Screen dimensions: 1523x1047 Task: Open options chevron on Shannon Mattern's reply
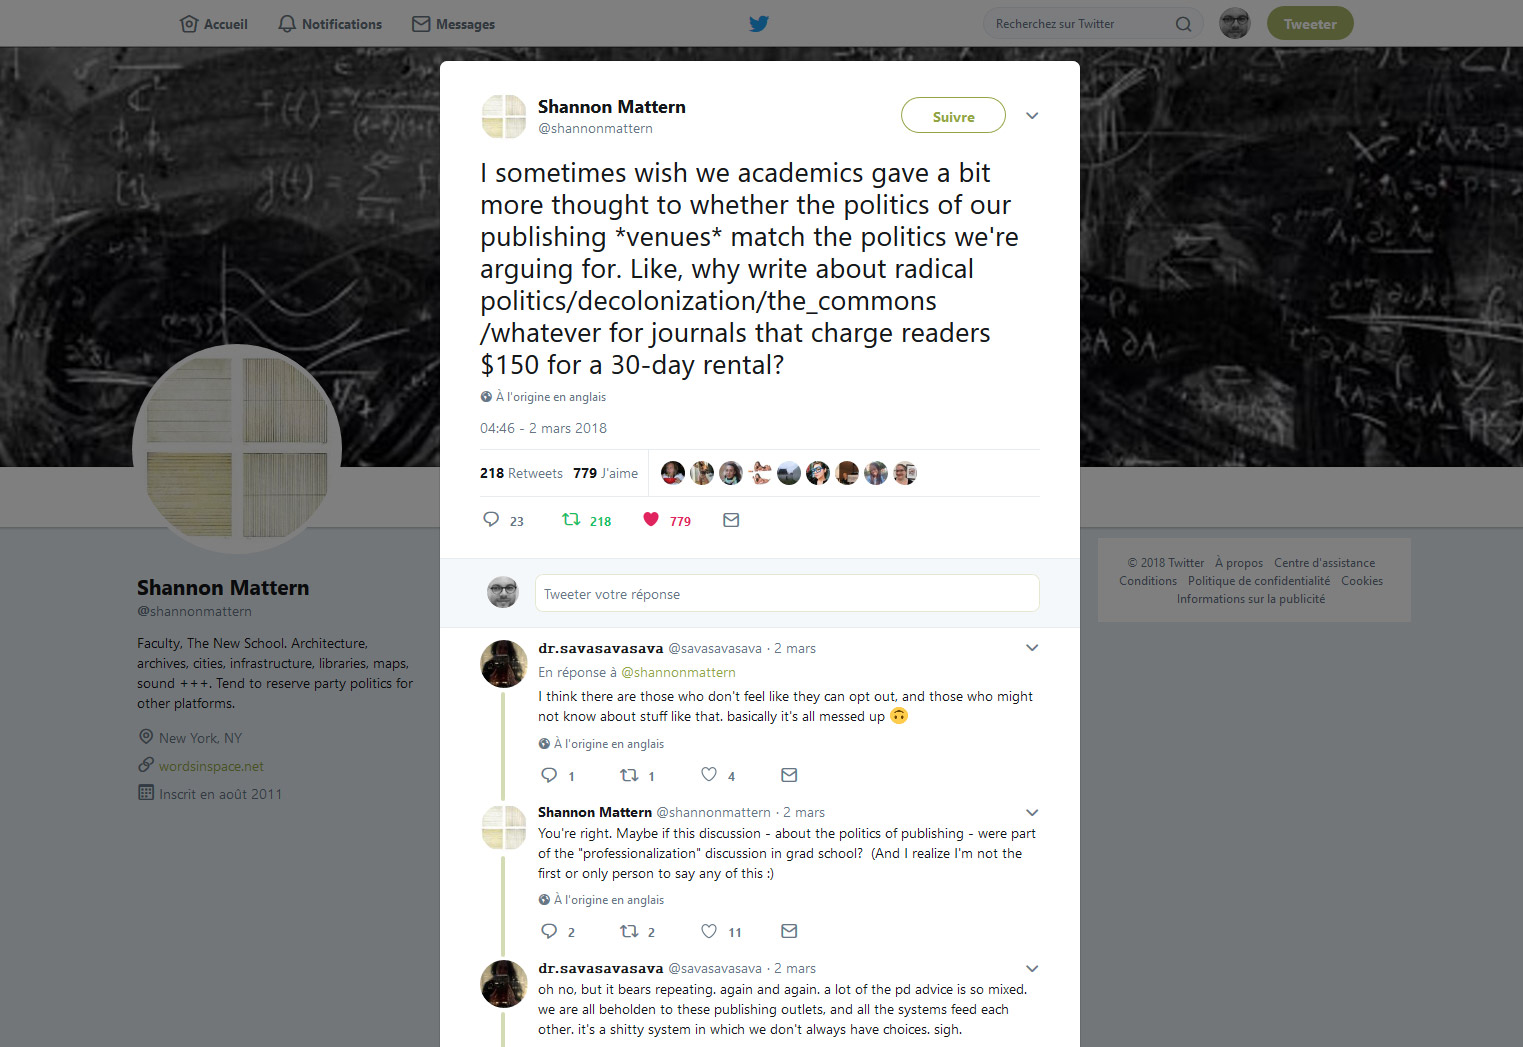1032,812
